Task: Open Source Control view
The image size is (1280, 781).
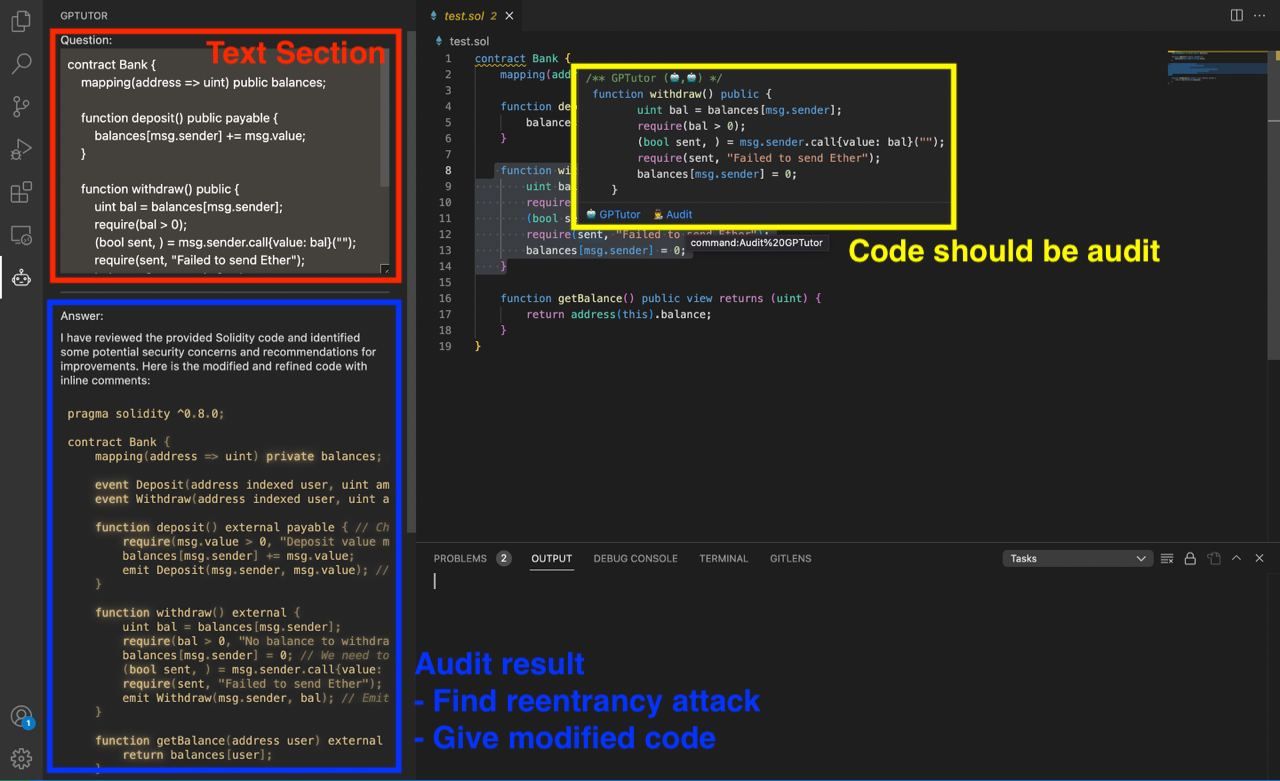Action: click(21, 107)
